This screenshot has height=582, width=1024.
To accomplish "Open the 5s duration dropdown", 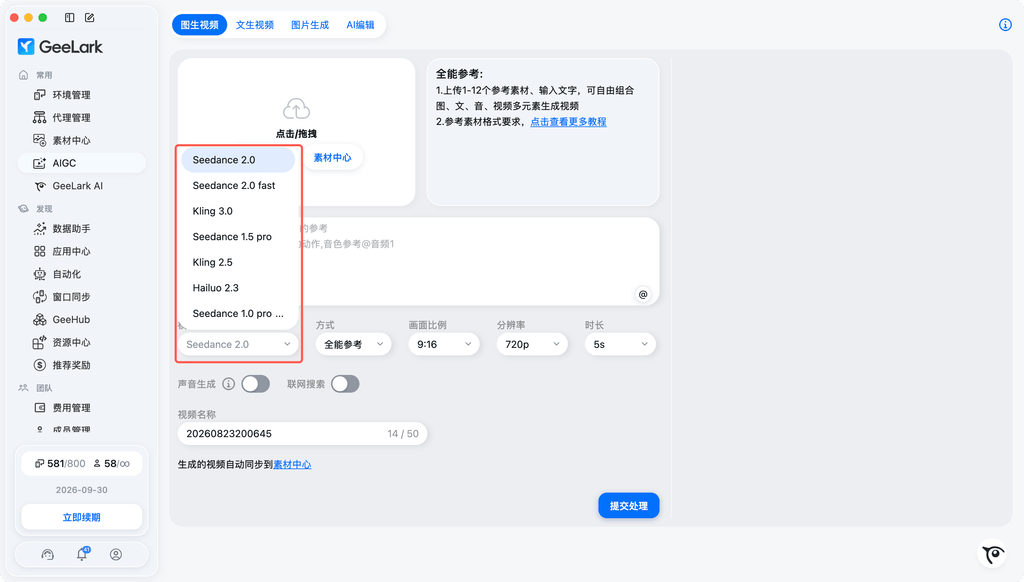I will click(620, 344).
